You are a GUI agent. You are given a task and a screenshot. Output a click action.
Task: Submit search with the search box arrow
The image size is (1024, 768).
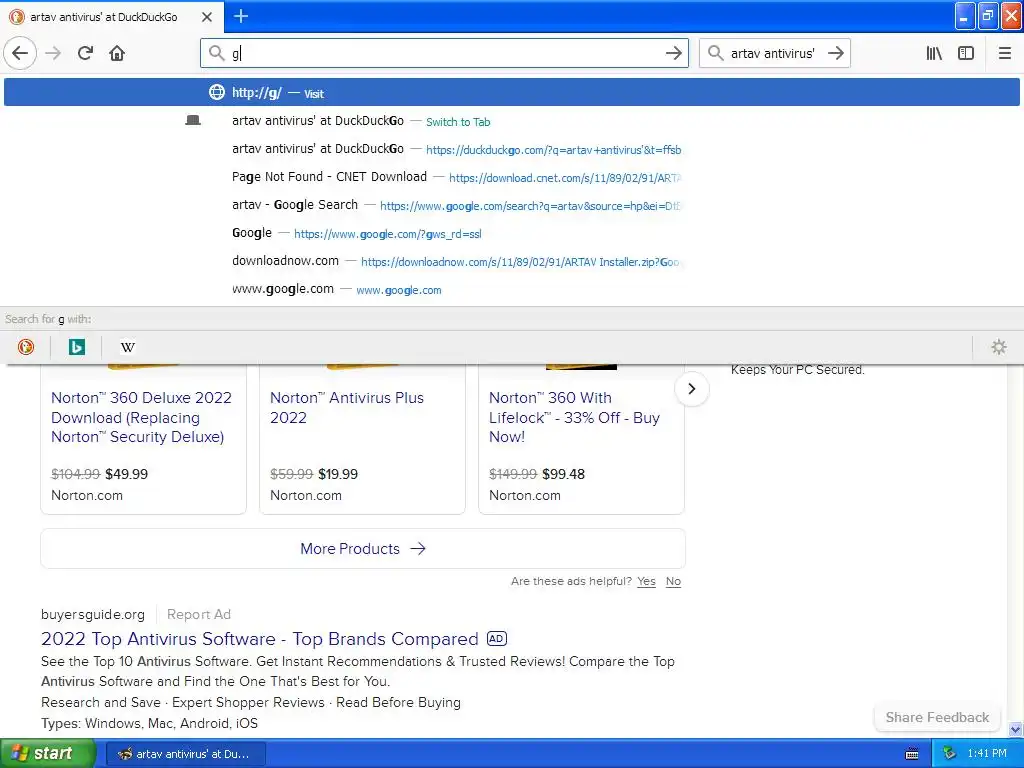(x=835, y=53)
